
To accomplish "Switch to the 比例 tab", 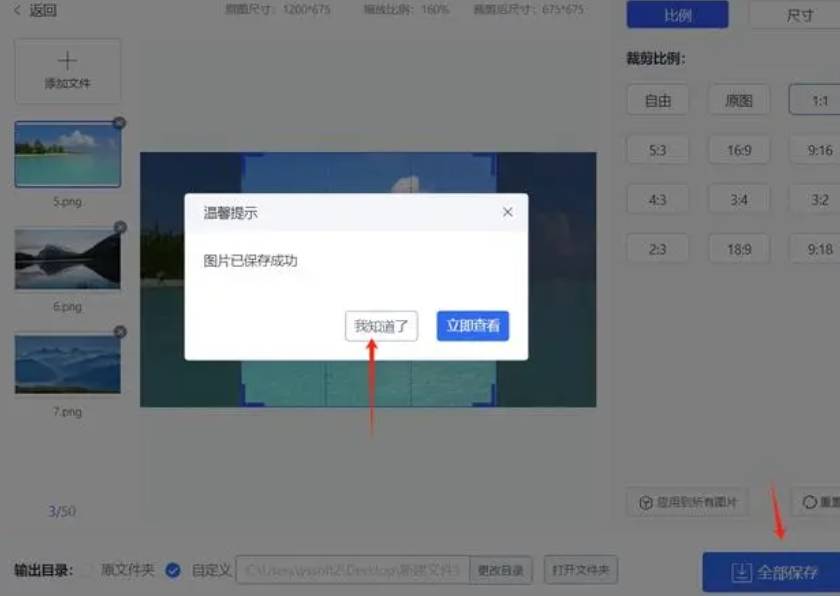I will [x=677, y=15].
